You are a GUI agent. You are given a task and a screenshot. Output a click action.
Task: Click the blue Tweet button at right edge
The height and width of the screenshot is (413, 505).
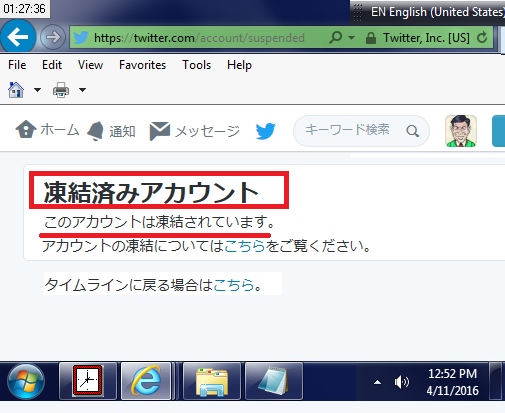pos(499,131)
